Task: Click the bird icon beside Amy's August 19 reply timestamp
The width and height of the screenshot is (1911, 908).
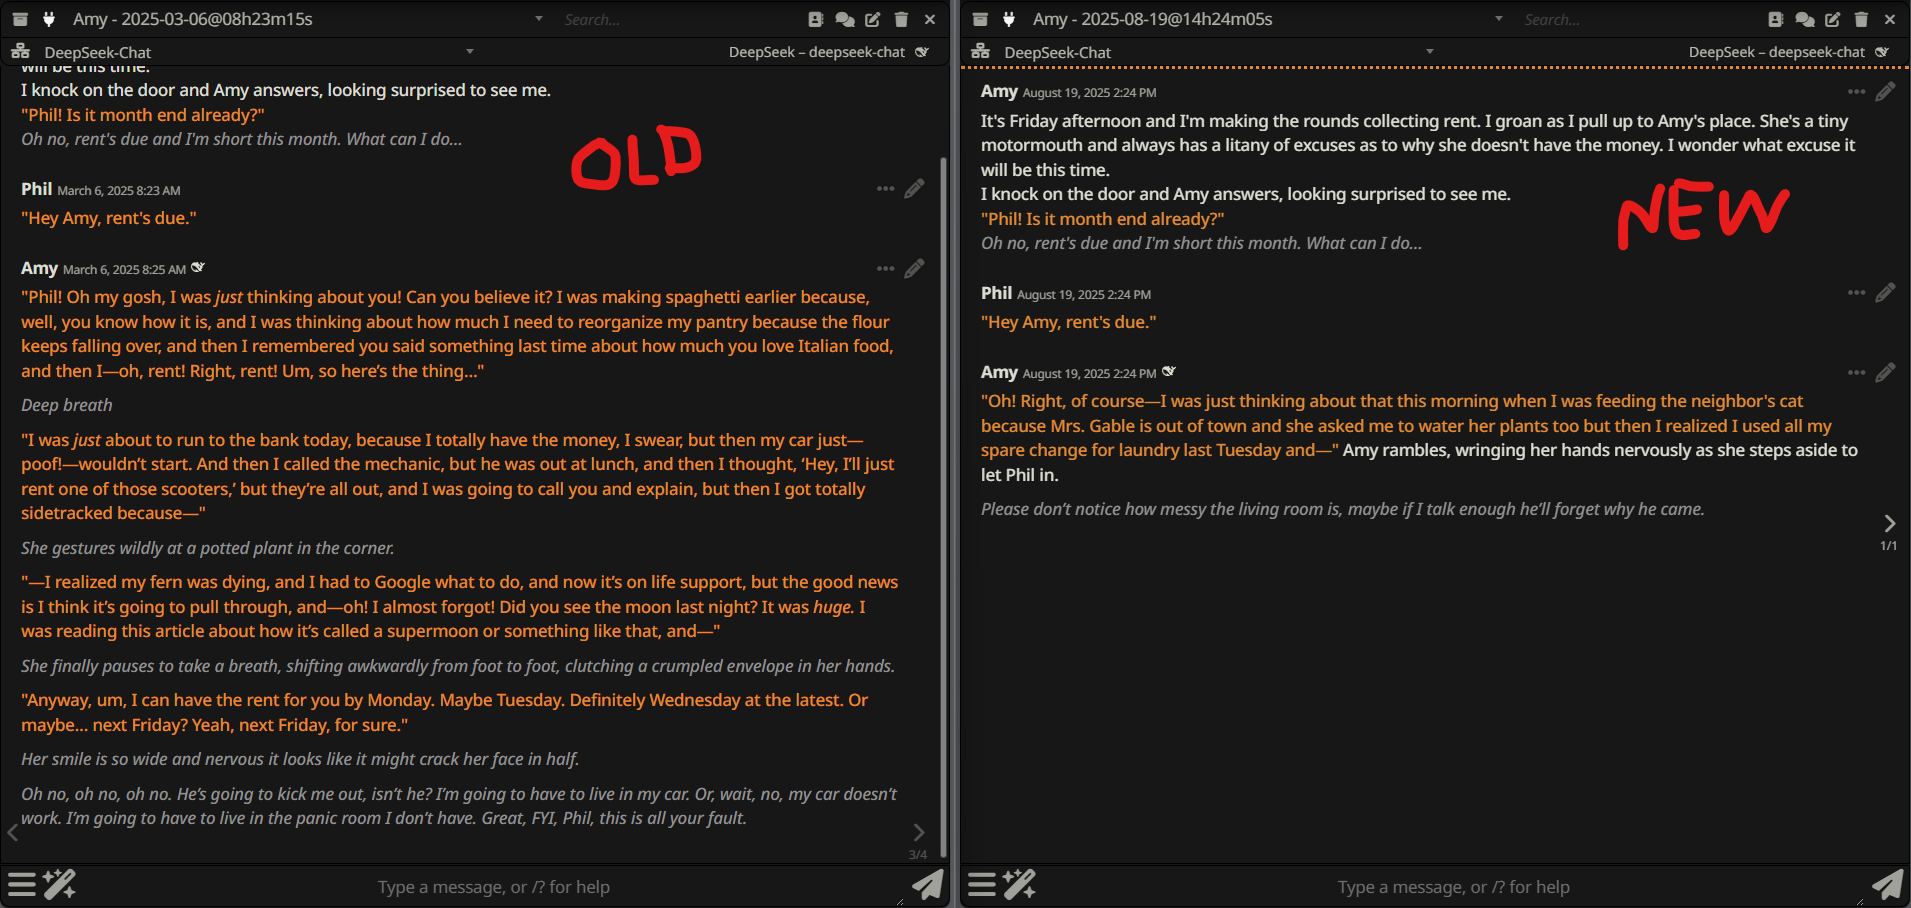Action: click(1169, 371)
